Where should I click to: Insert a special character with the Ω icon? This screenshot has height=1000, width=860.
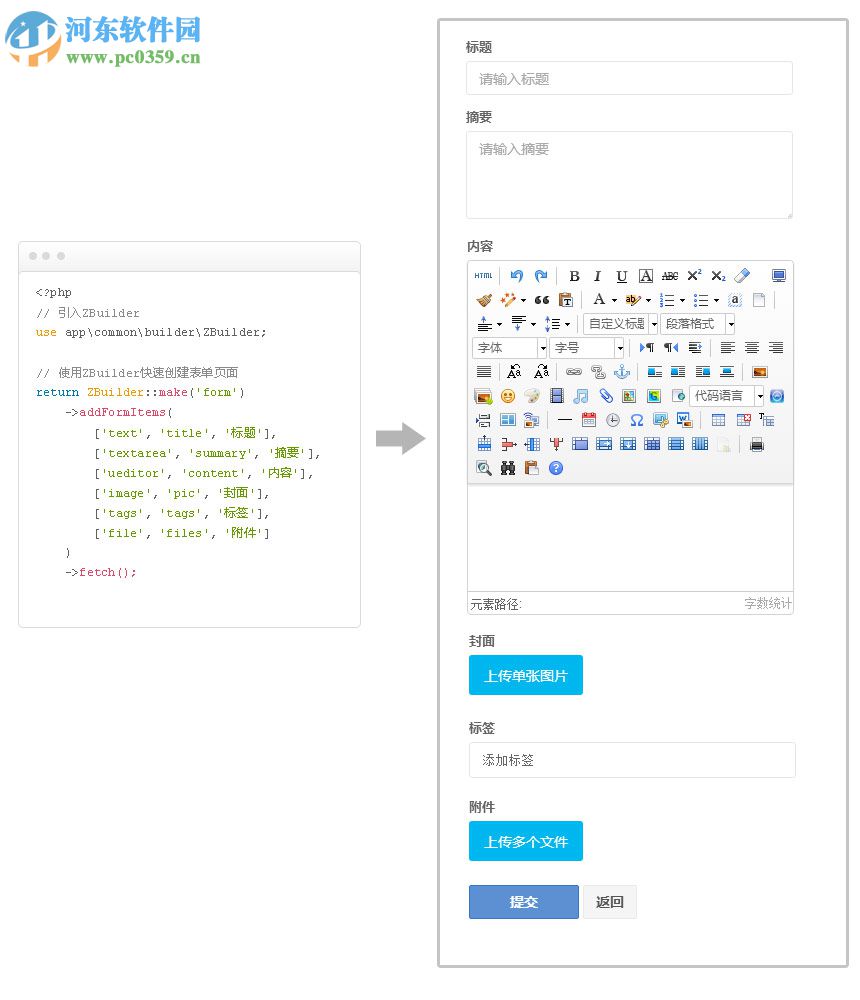(x=637, y=419)
